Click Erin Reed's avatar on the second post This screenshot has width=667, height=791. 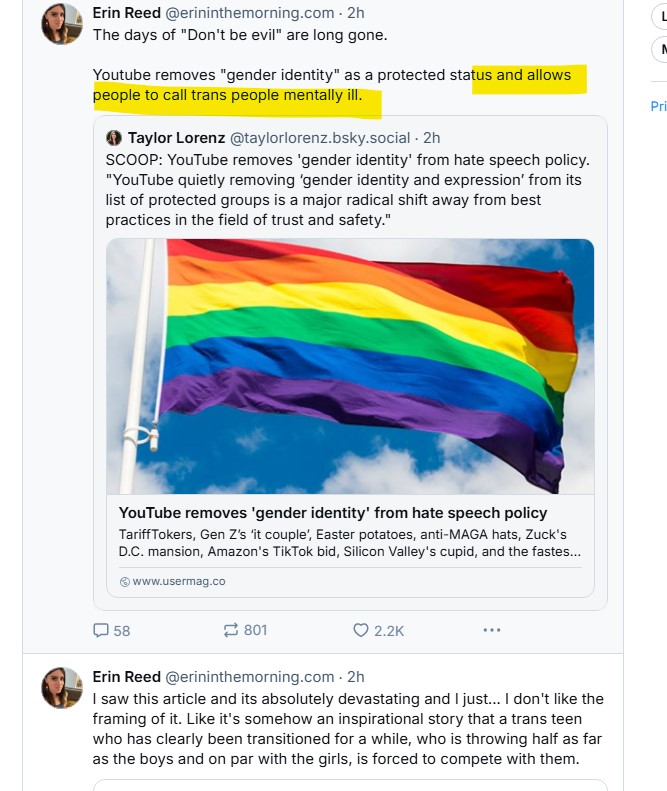point(62,688)
